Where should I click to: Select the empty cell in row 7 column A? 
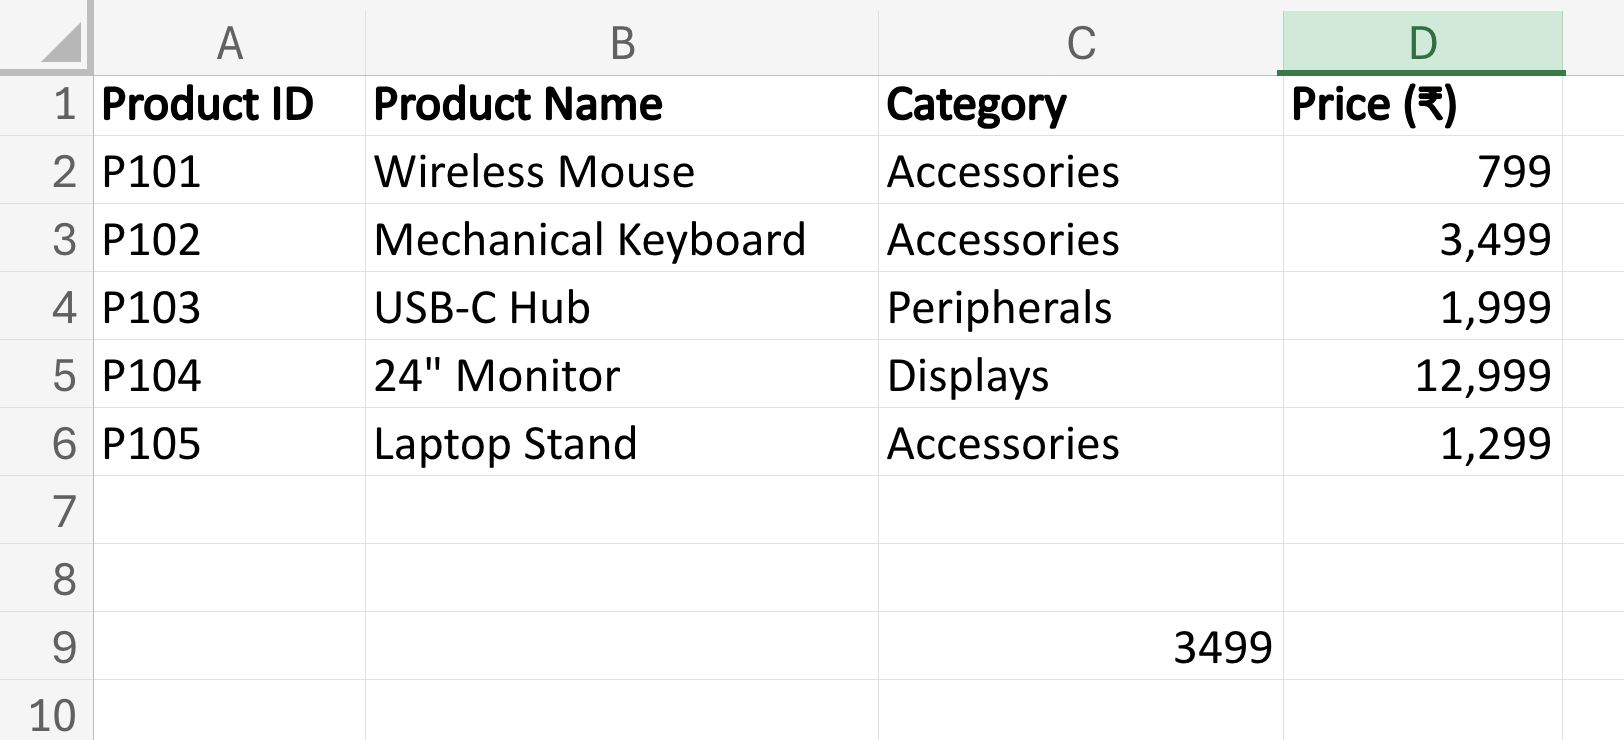point(228,511)
